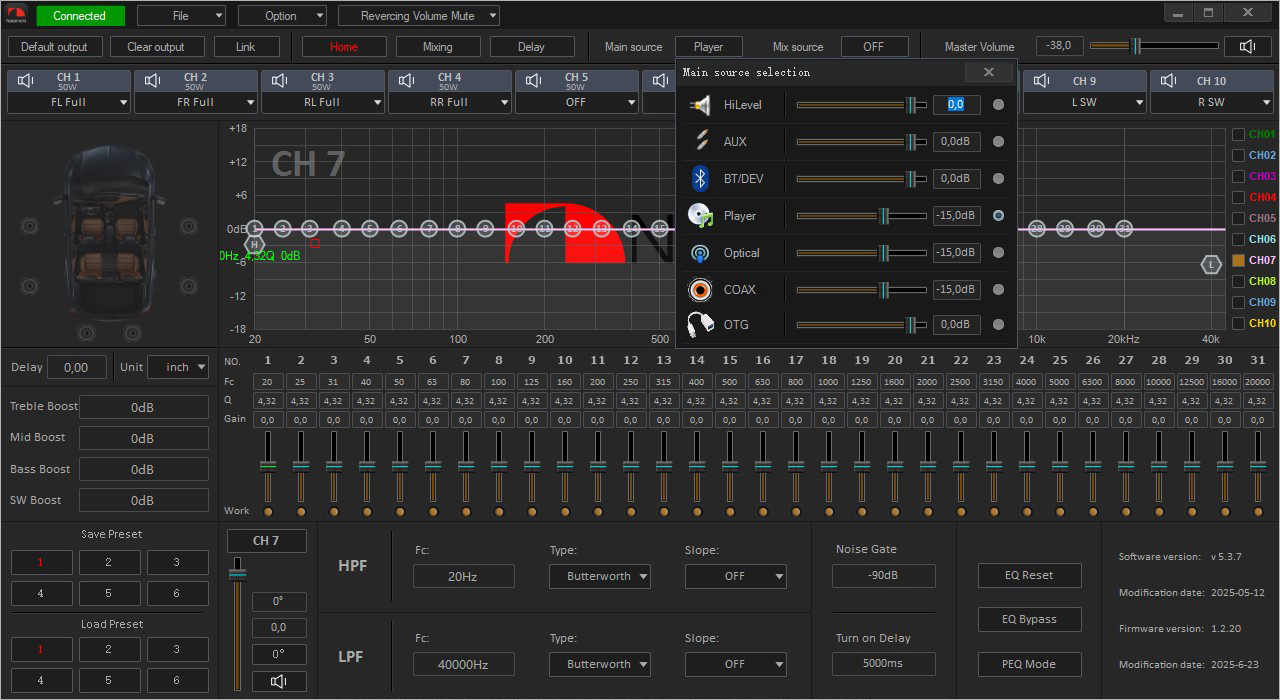Click the AUX cable source icon
This screenshot has width=1280, height=700.
[x=701, y=142]
